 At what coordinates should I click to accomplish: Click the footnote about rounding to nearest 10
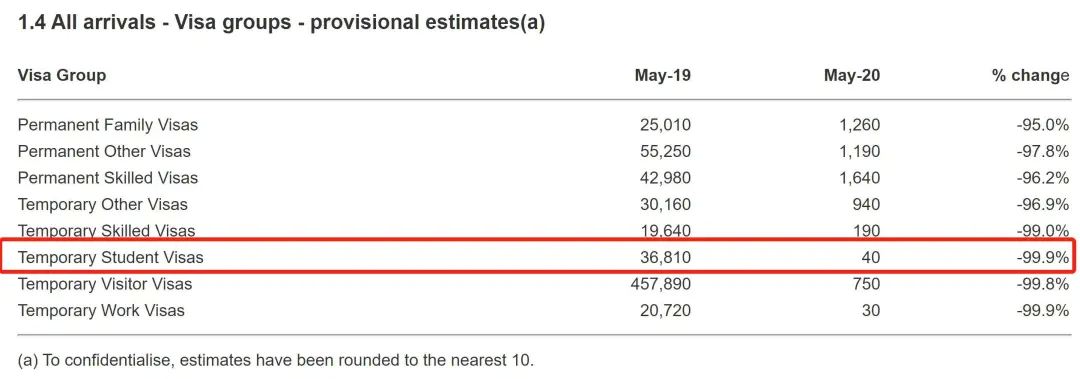point(276,360)
